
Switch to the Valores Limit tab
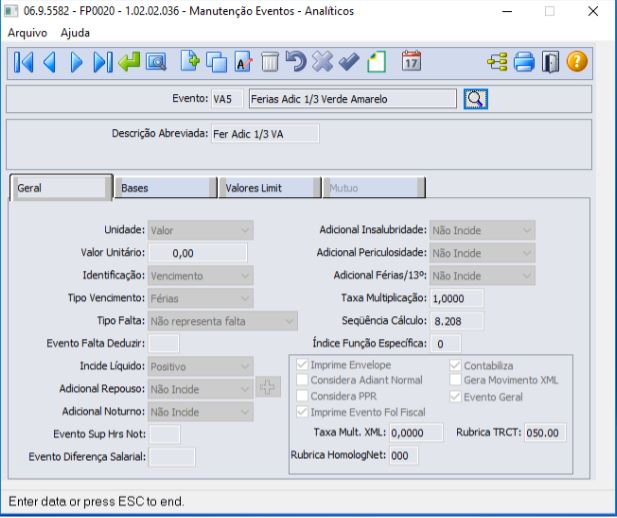click(x=270, y=188)
